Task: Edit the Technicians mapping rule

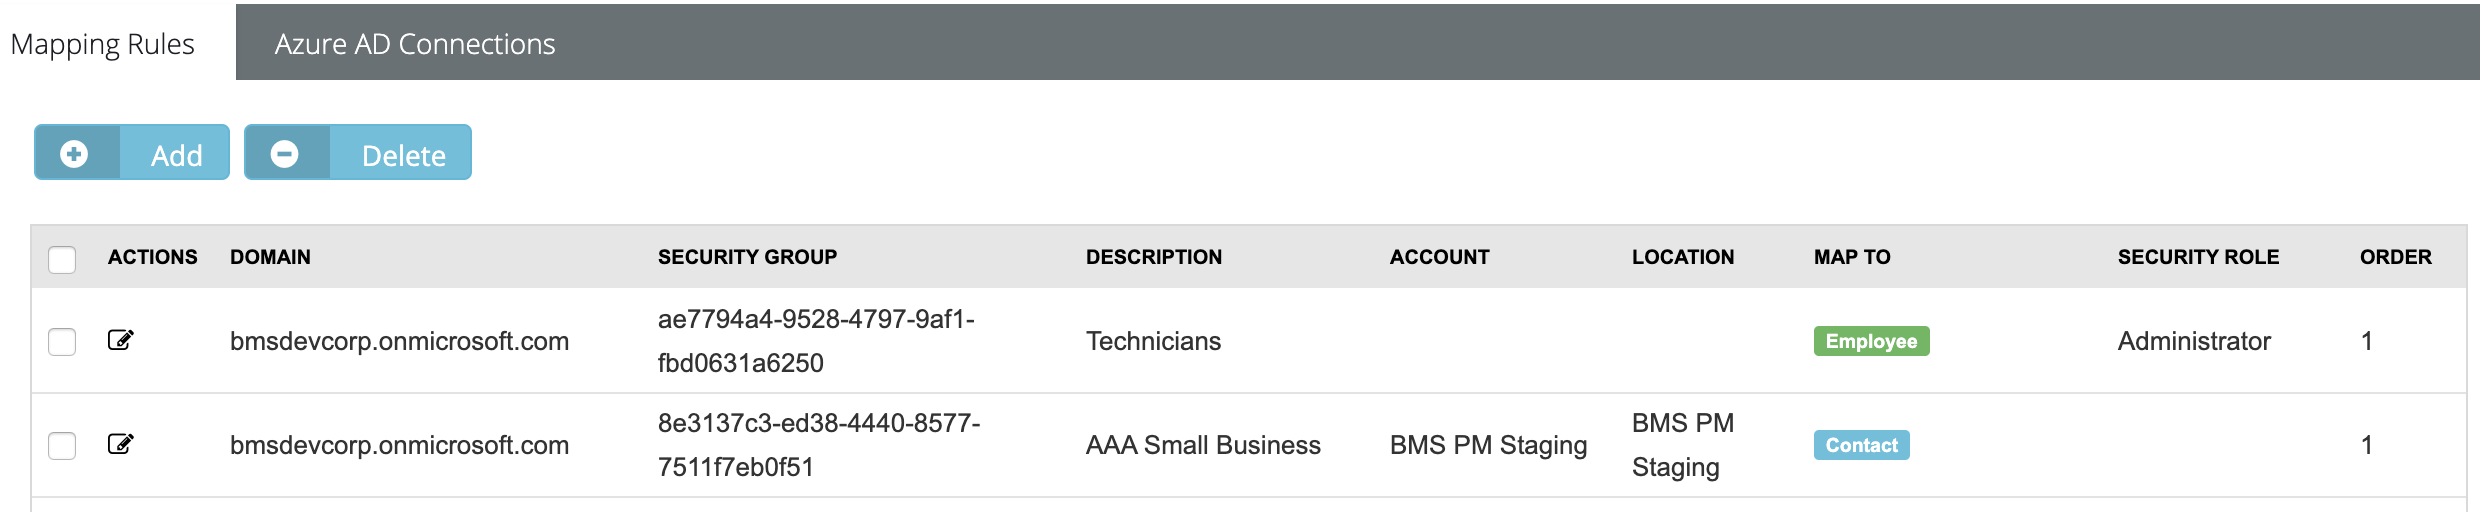Action: point(121,340)
